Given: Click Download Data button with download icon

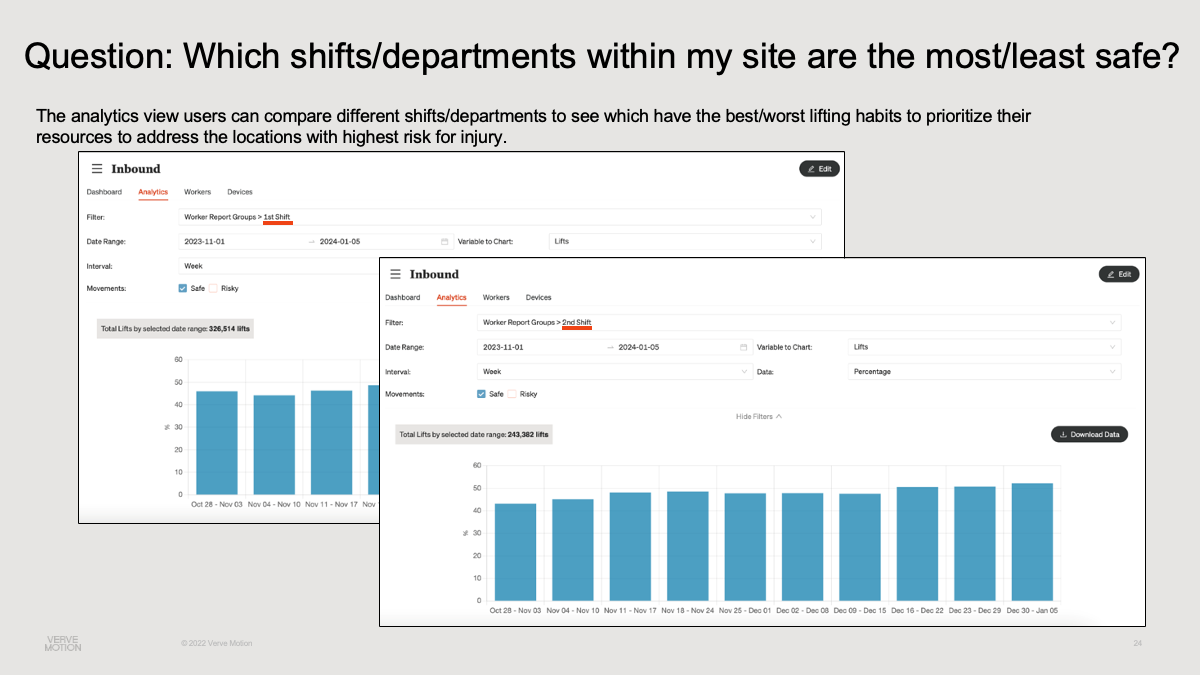Looking at the screenshot, I should point(1089,434).
